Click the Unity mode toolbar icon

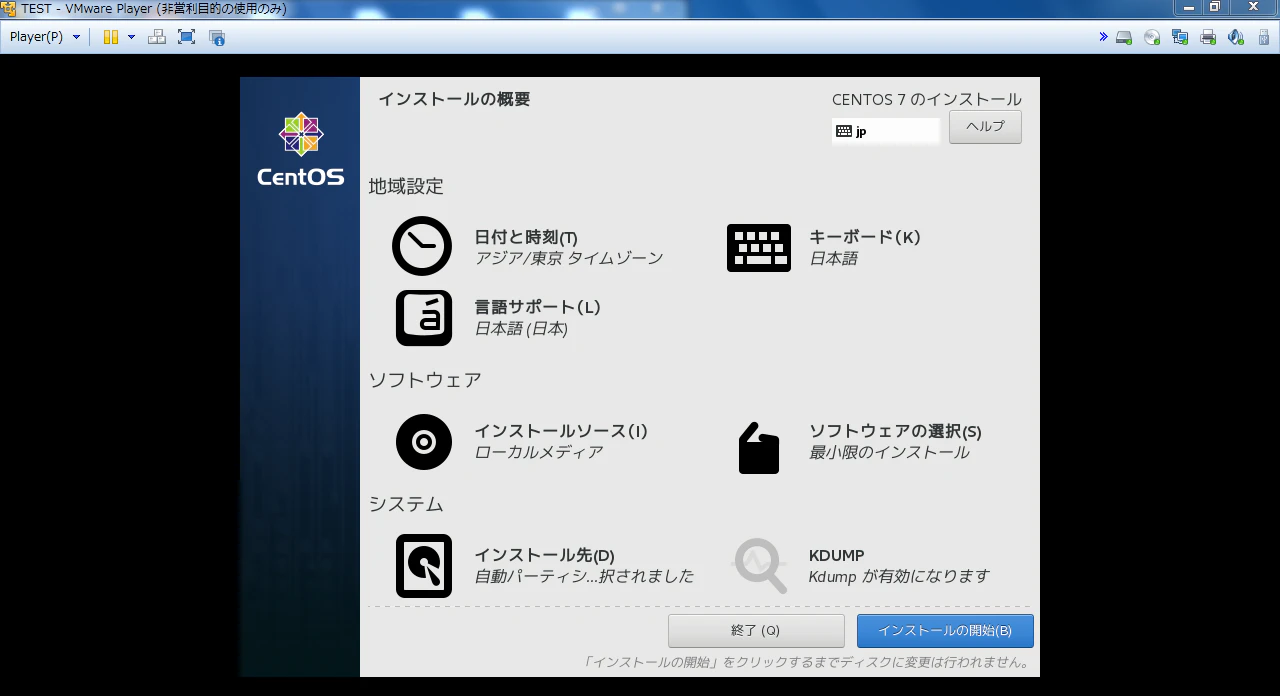point(217,38)
